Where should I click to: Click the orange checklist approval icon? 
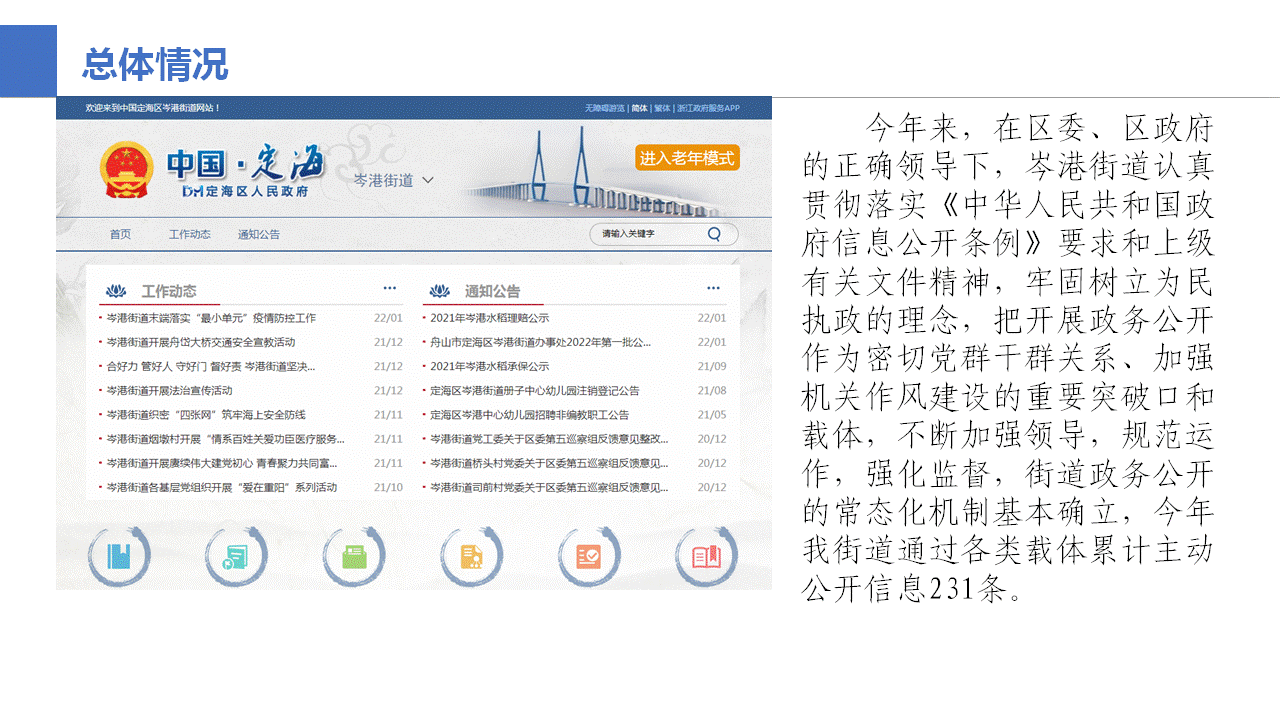588,555
